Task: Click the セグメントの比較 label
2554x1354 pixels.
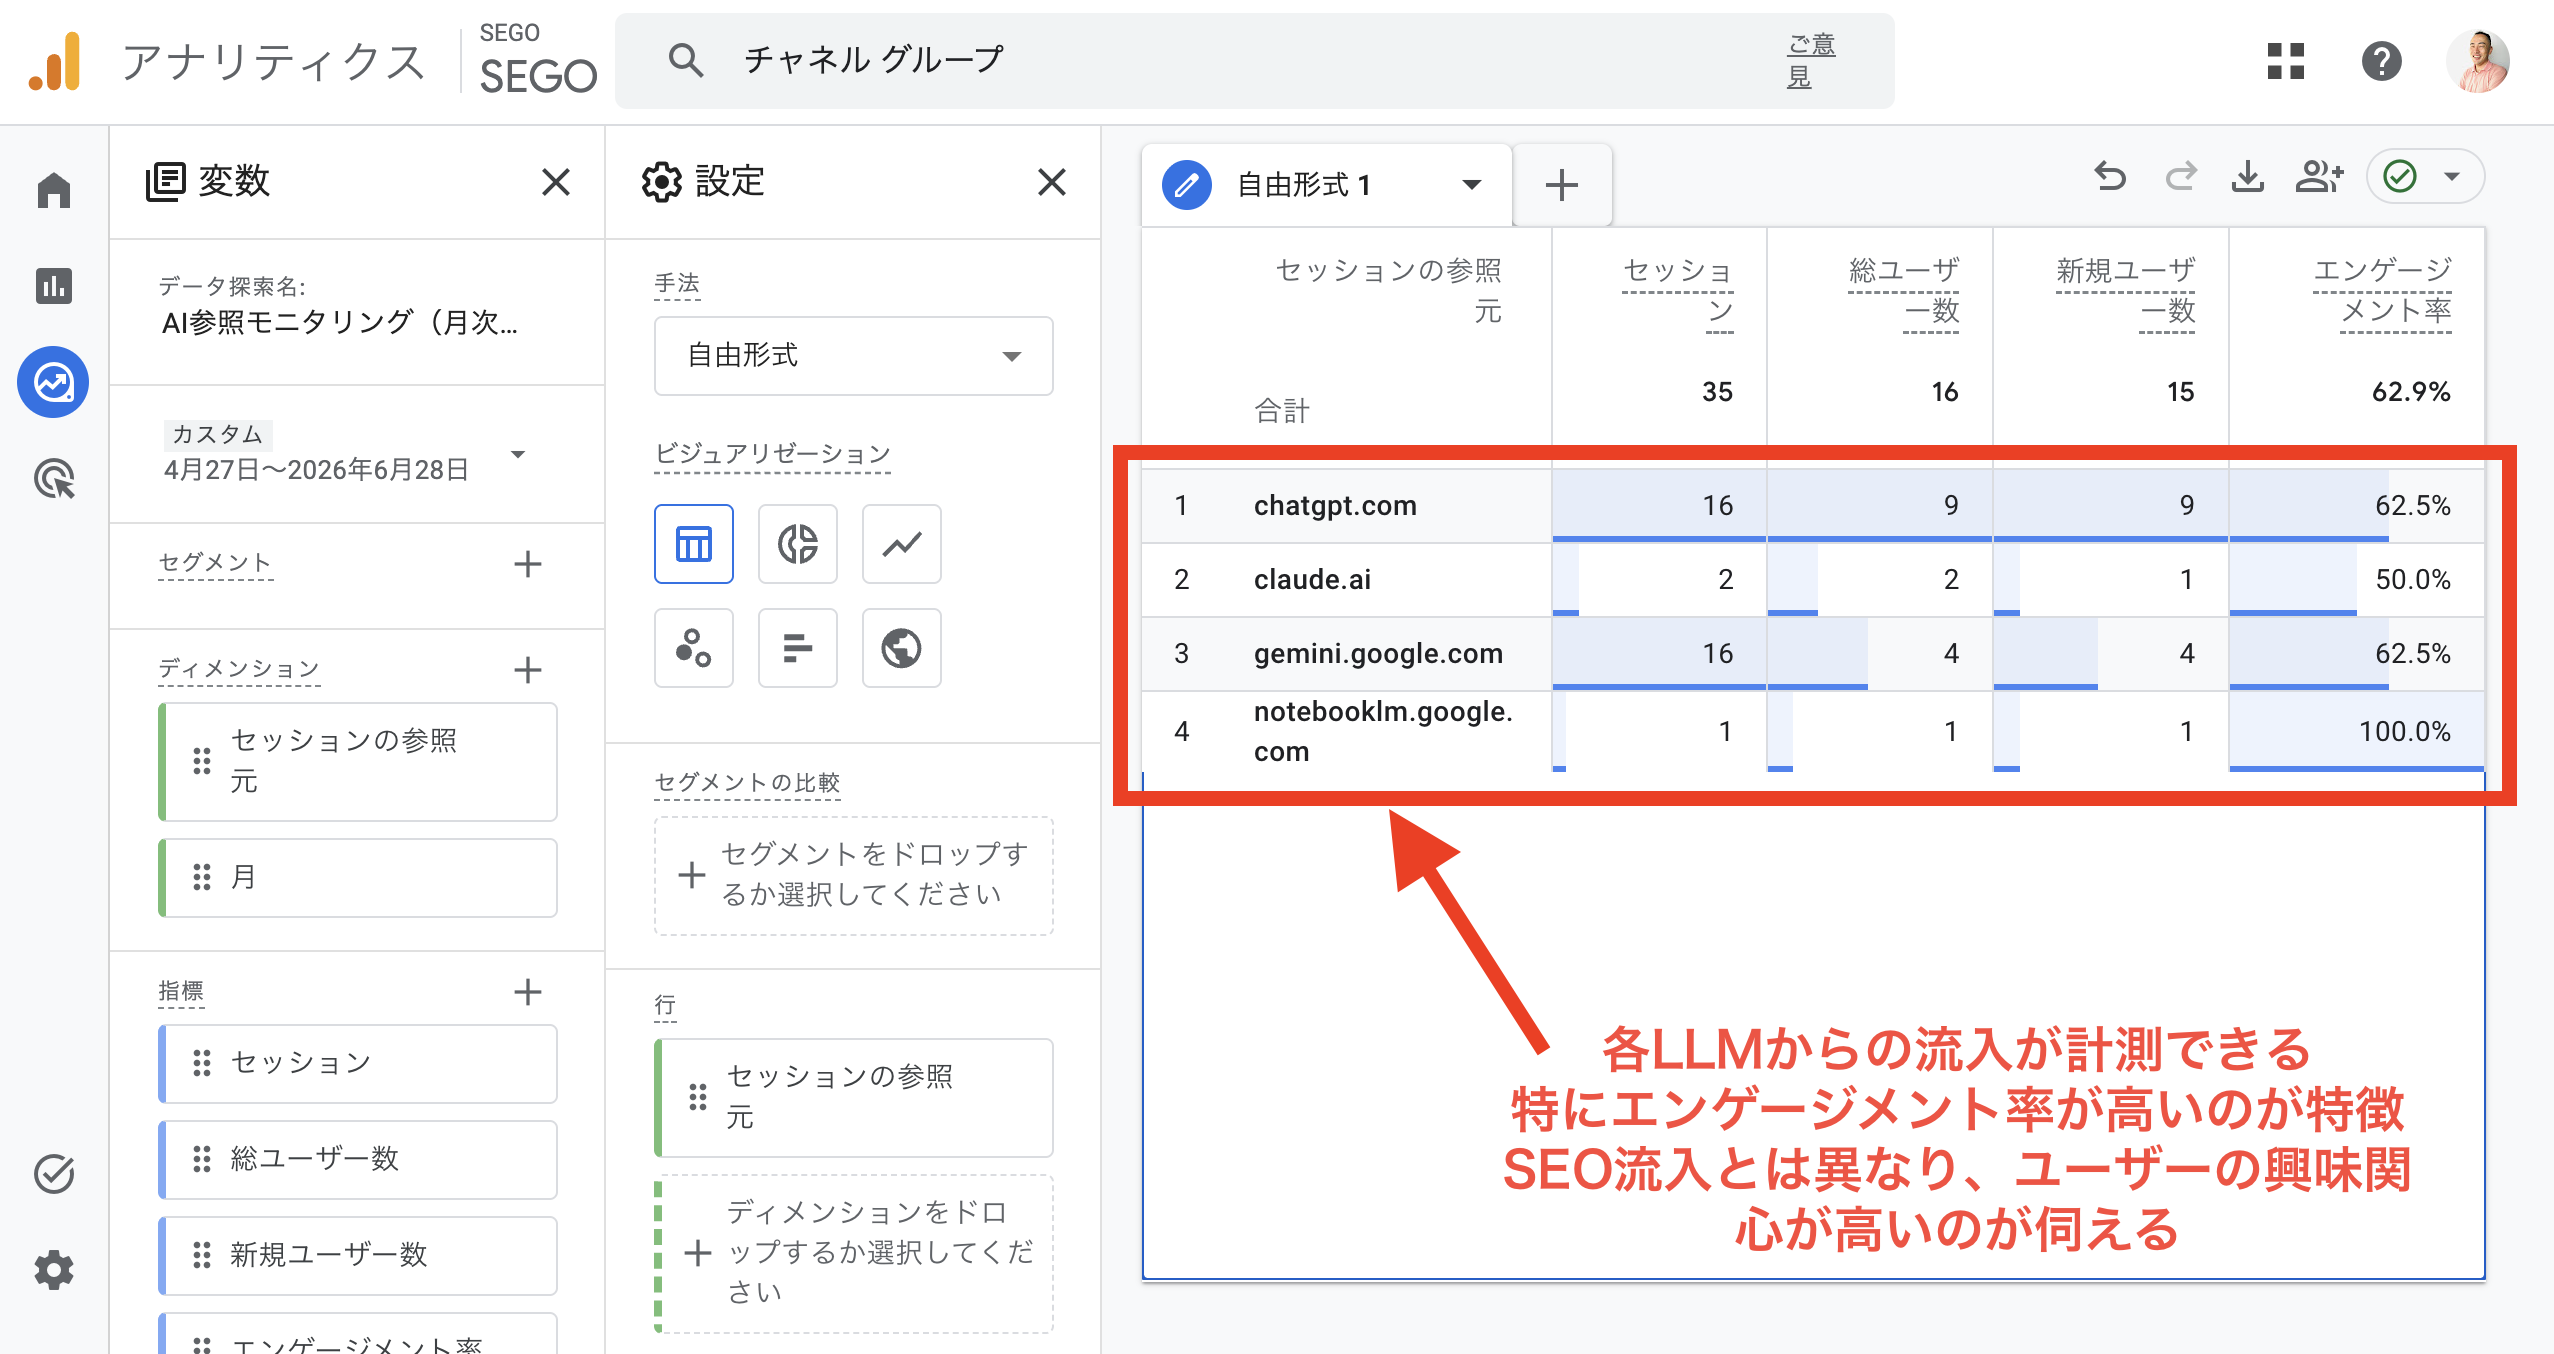Action: (747, 782)
